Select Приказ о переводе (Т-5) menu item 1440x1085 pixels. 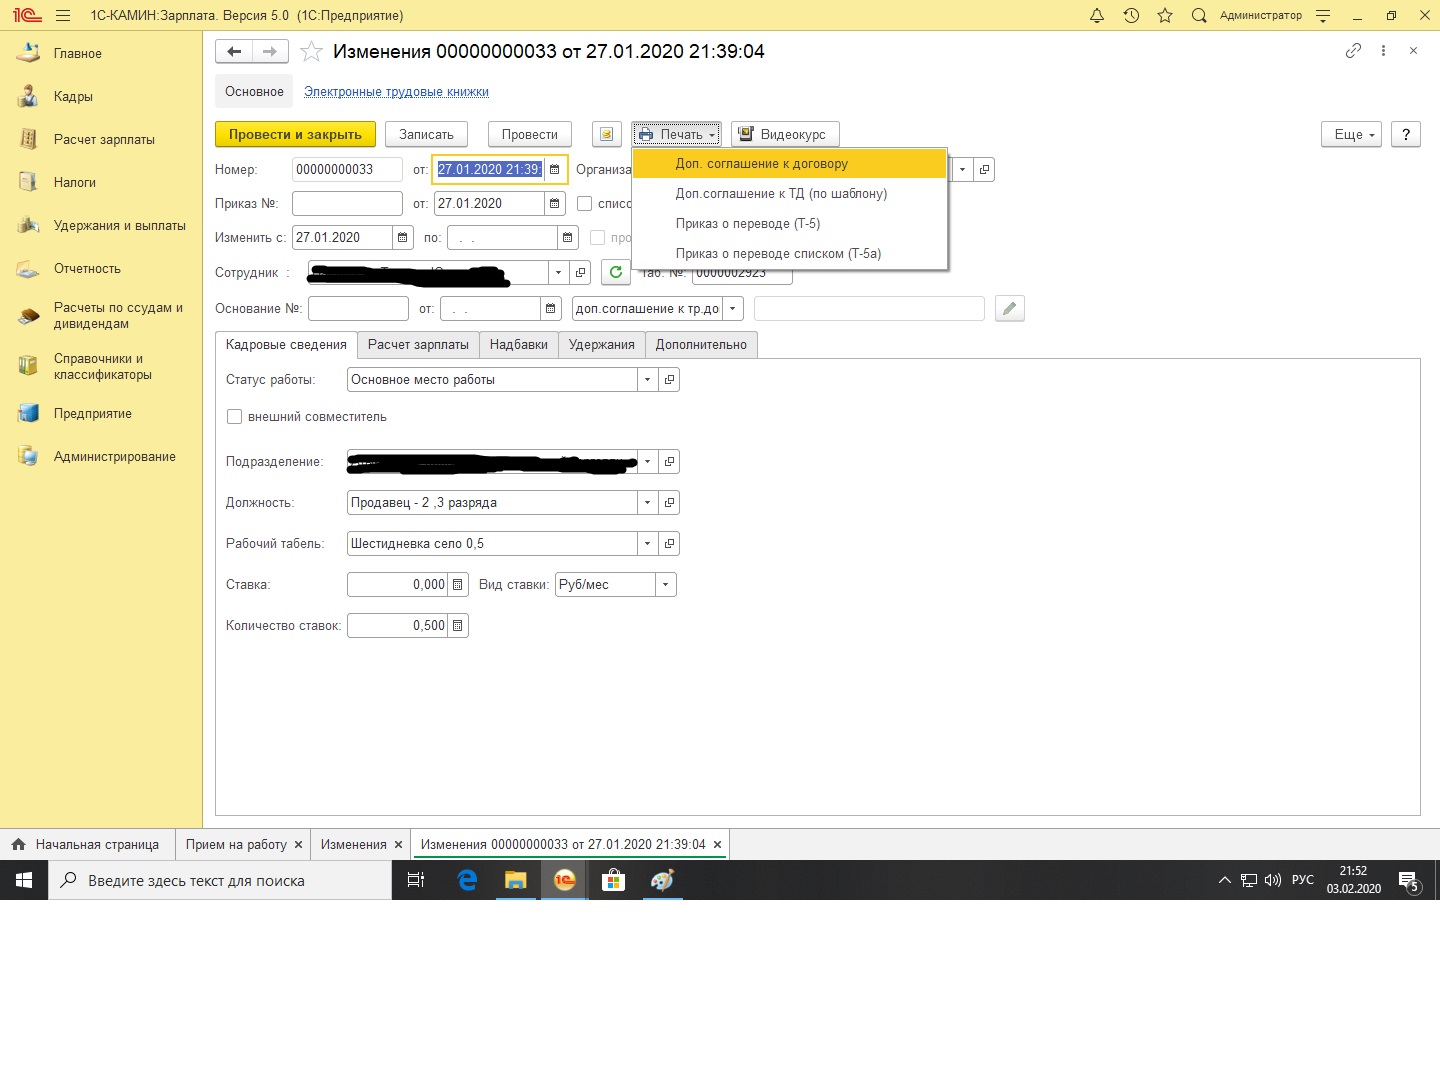coord(747,224)
